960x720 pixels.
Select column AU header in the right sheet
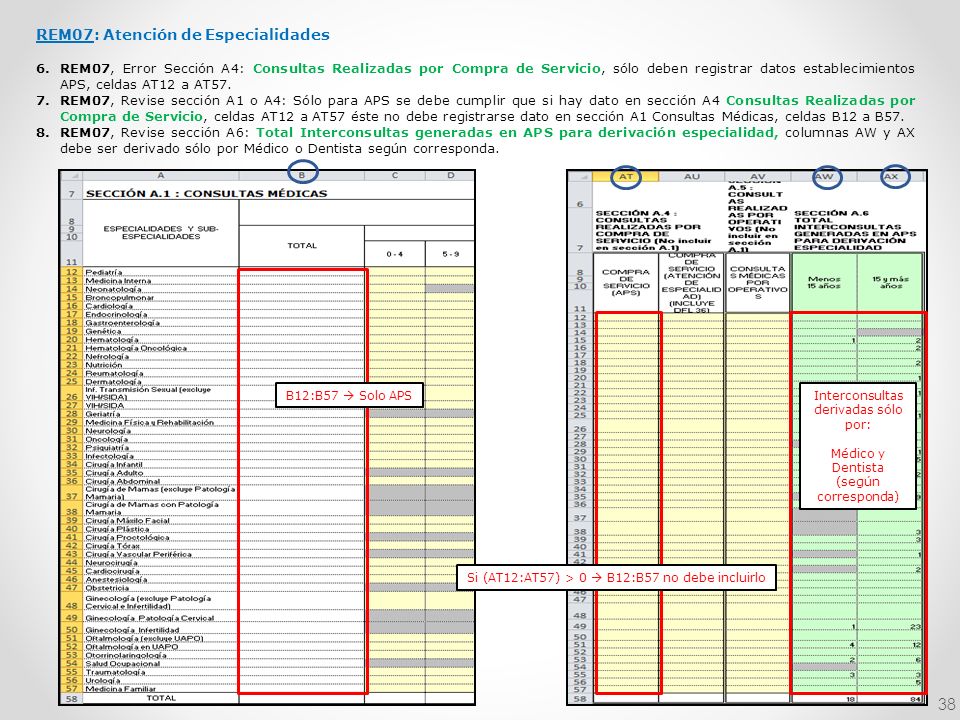[x=692, y=176]
